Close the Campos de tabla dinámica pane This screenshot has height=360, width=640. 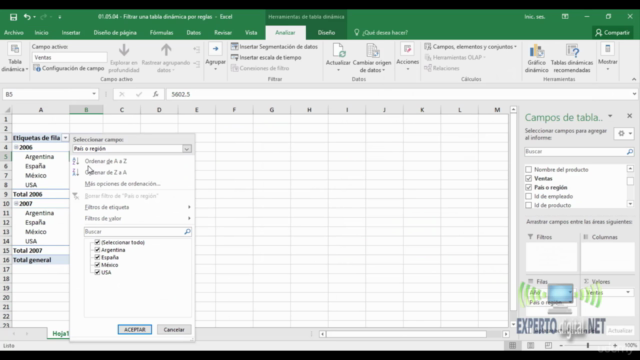[x=629, y=116]
